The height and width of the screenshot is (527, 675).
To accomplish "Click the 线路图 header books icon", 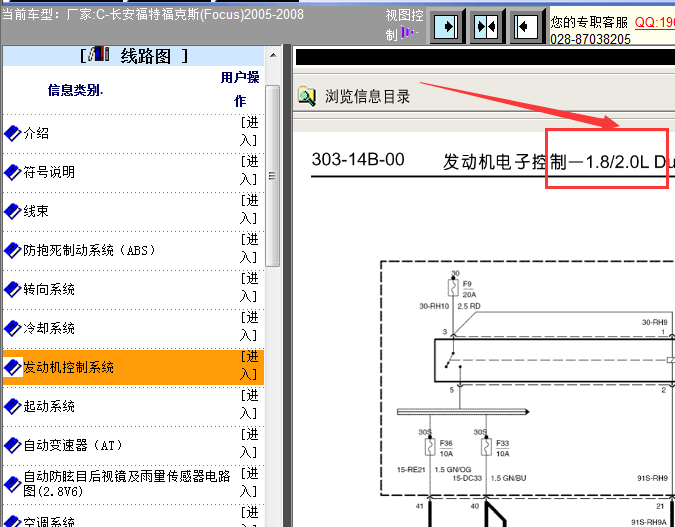I will [99, 54].
